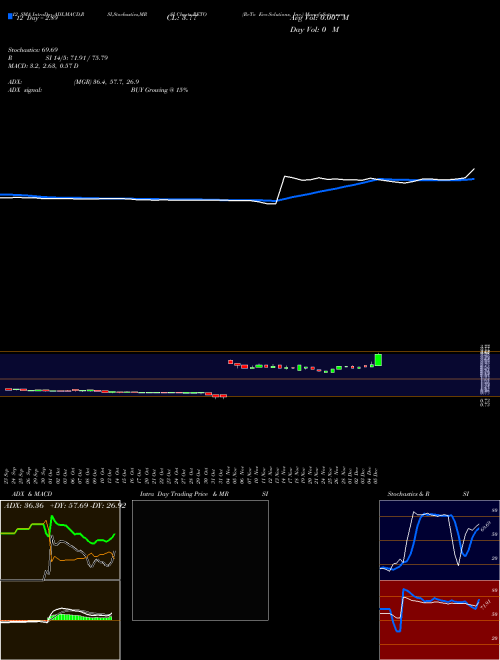Click the 'ADX: 36.86 +DY: 57.69 -DY: 26.92' header
This screenshot has width=500, height=660.
(x=65, y=506)
